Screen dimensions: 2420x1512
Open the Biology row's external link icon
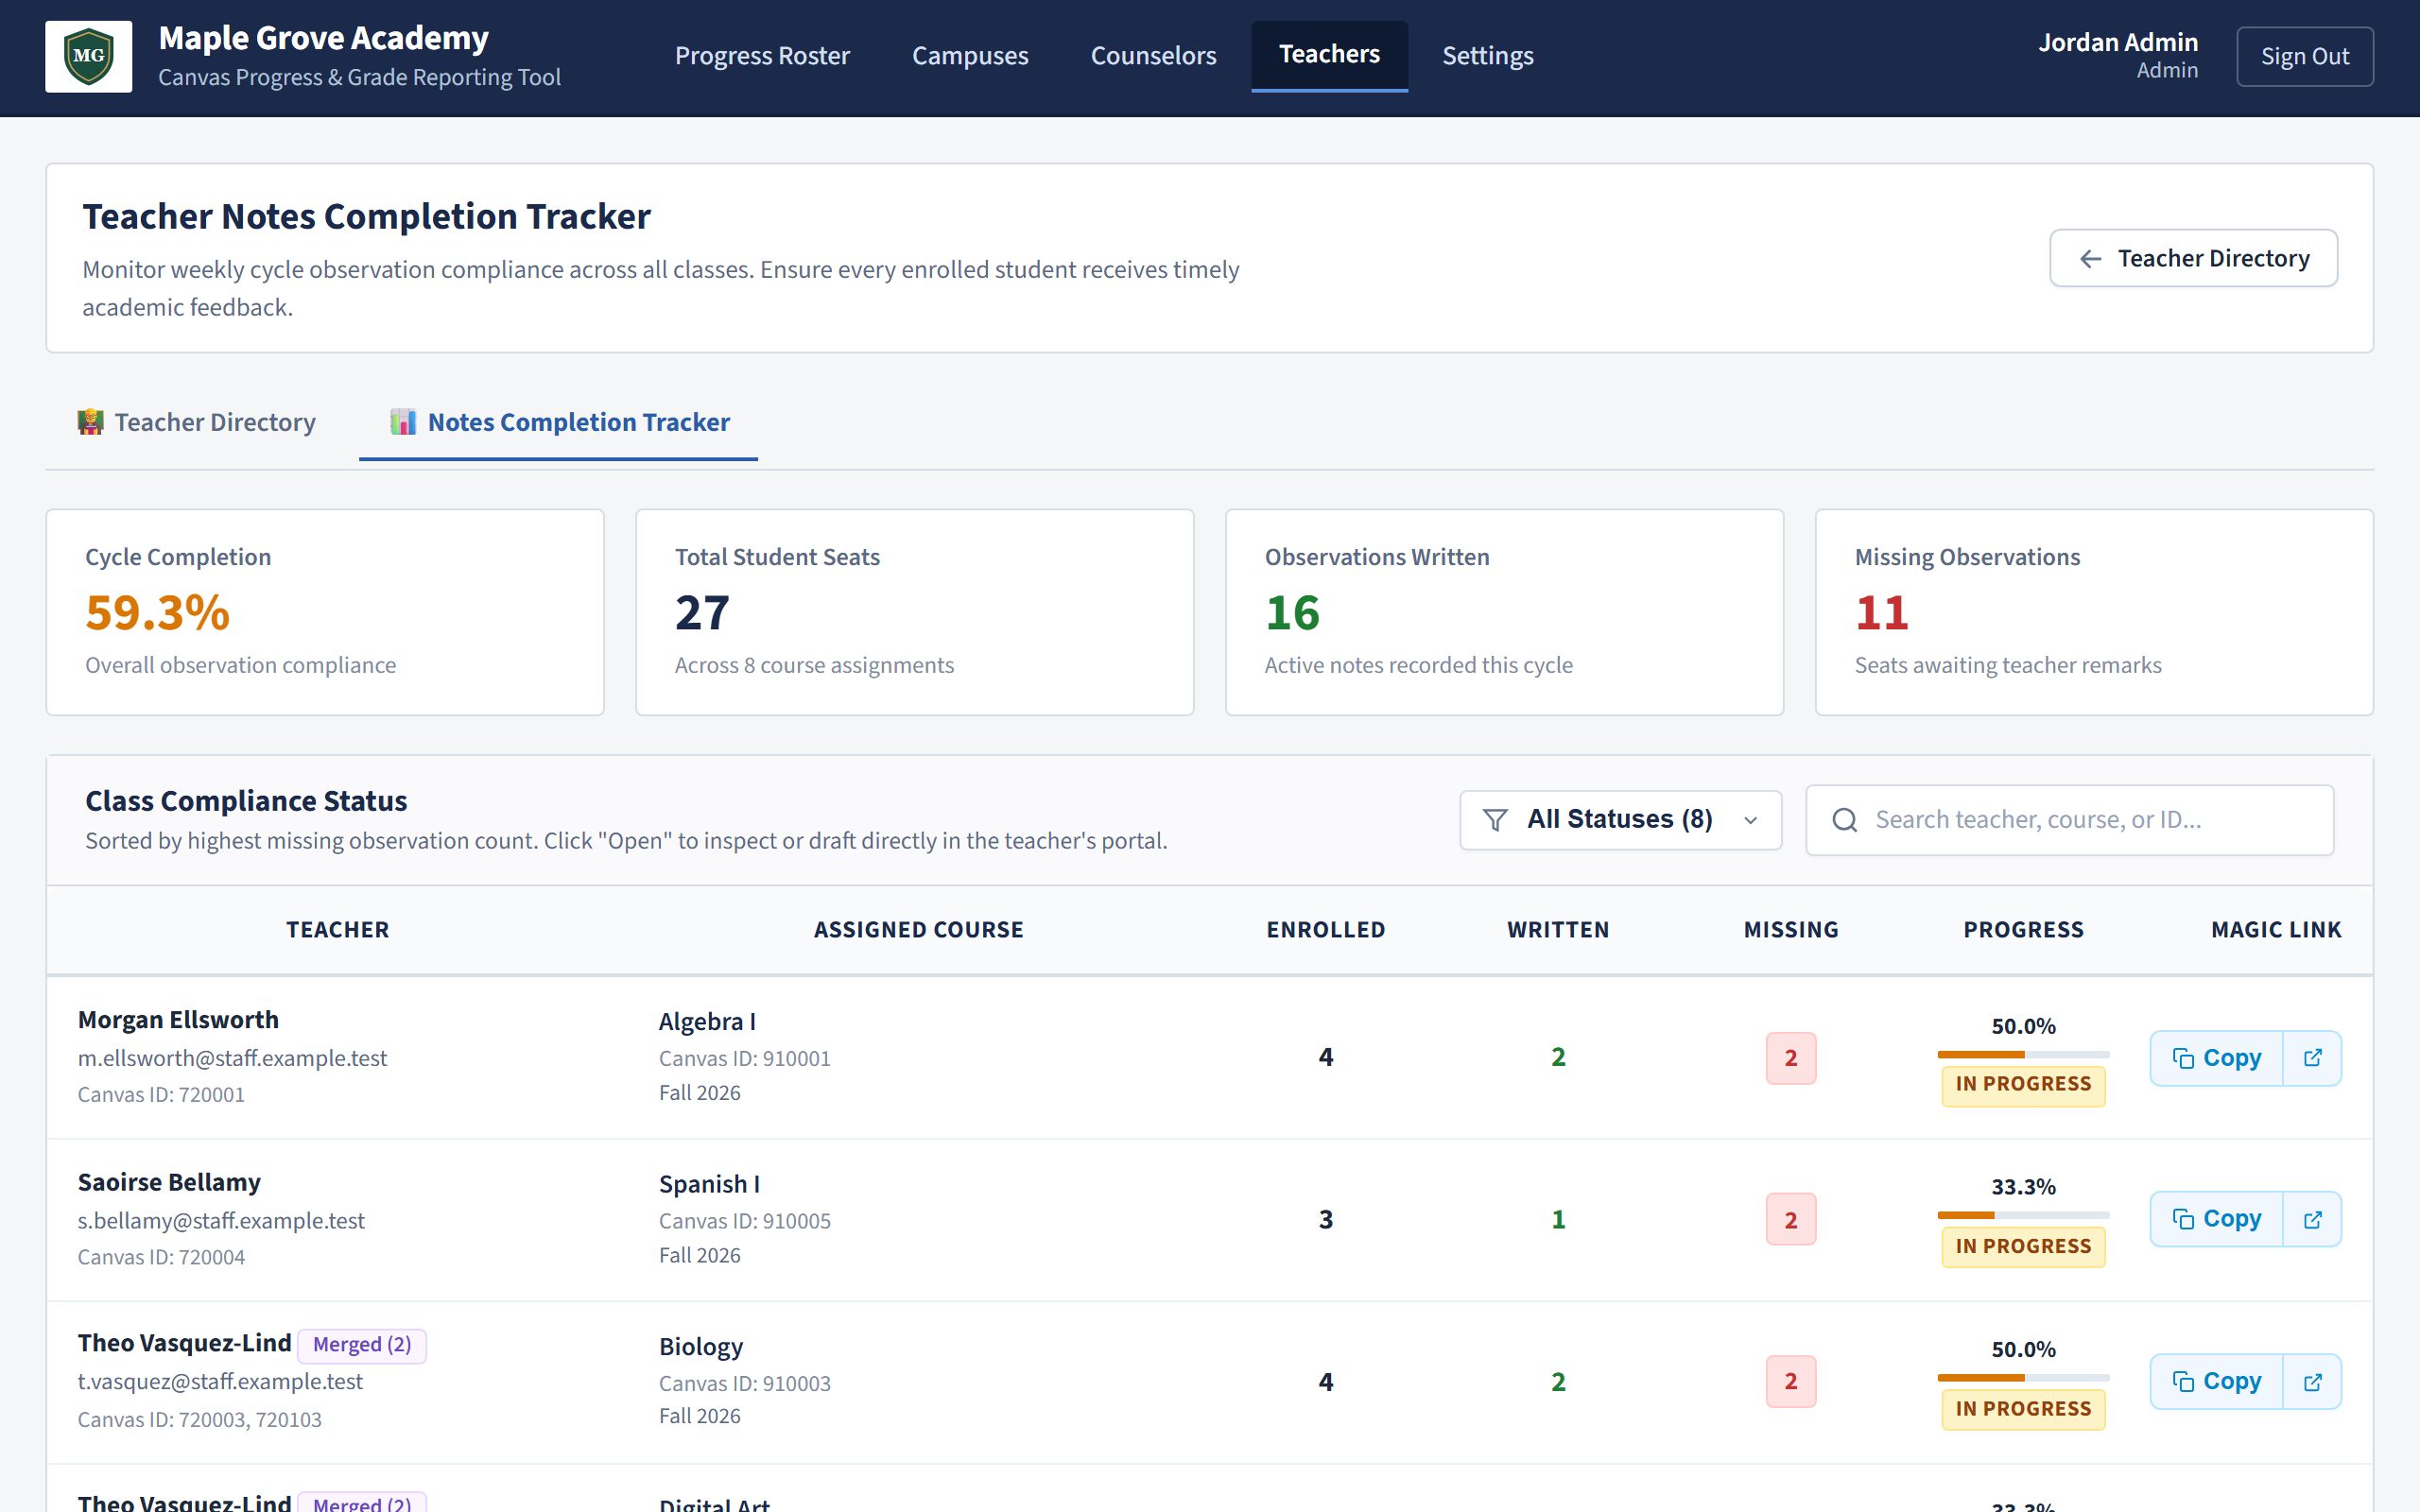pyautogui.click(x=2312, y=1382)
